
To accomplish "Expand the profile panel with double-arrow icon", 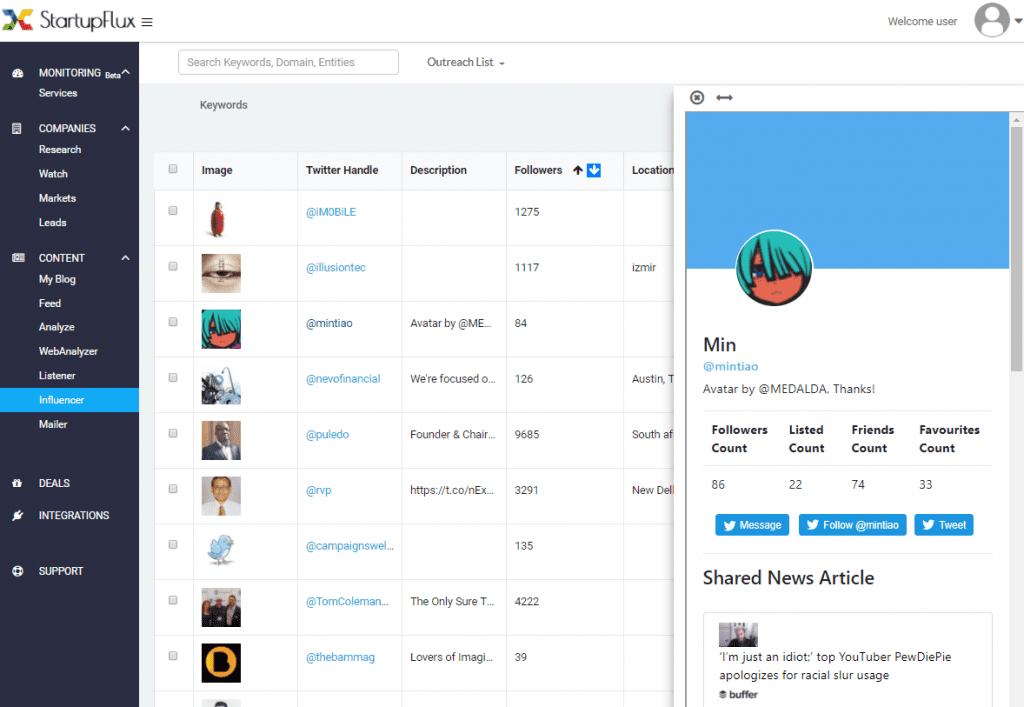I will click(724, 97).
